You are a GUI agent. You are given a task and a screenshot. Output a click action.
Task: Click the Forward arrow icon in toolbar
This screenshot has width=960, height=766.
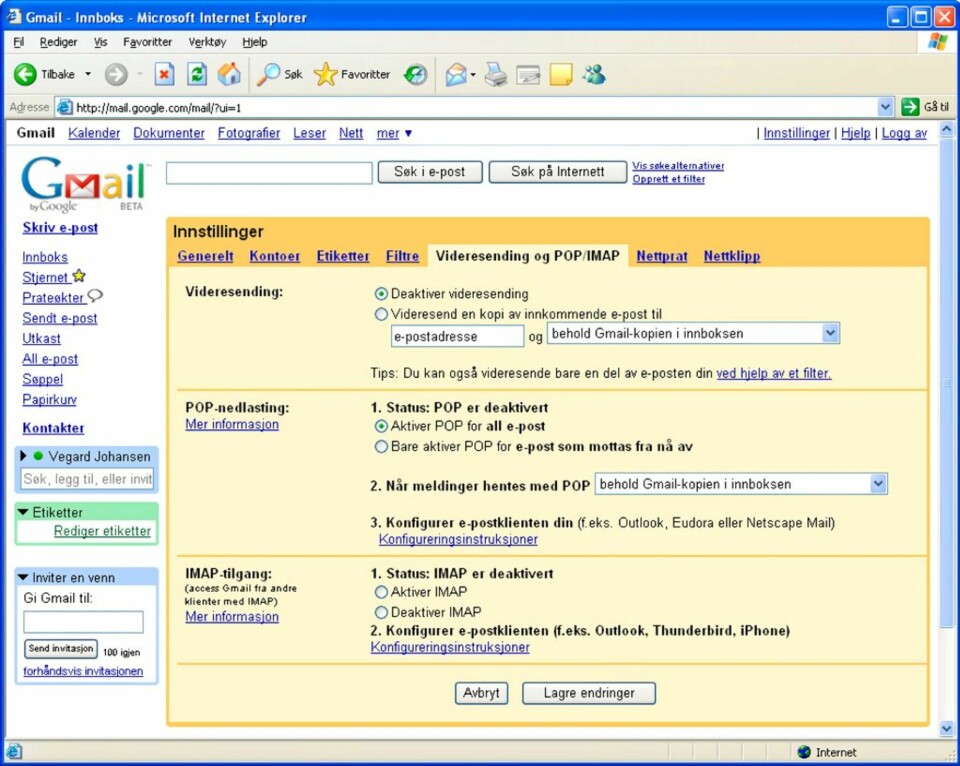[x=116, y=75]
